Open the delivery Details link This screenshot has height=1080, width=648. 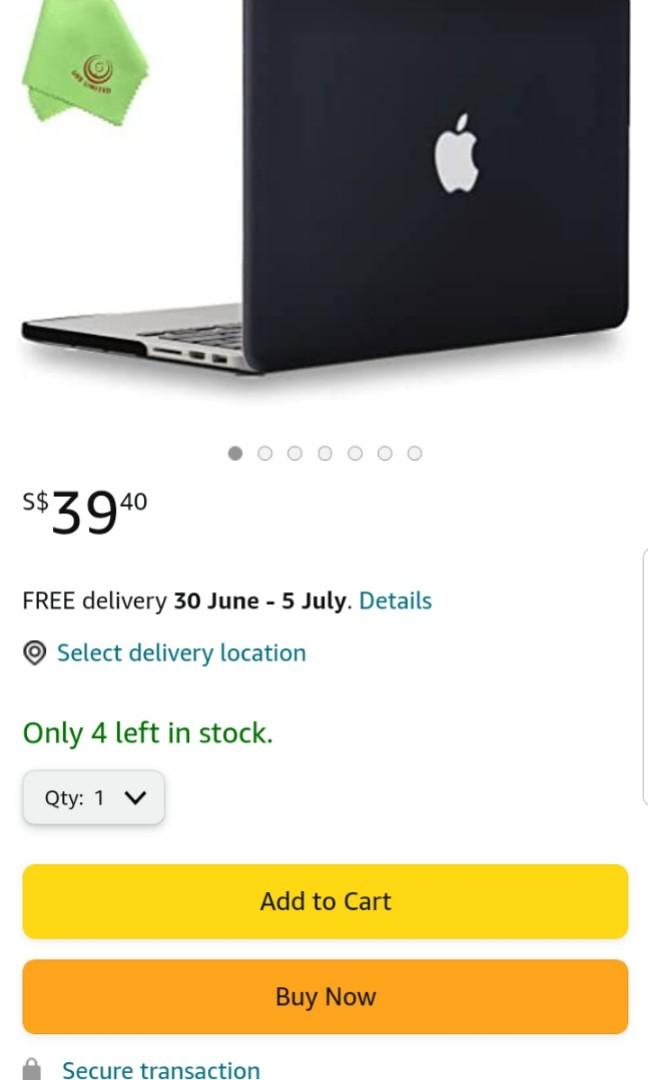[395, 601]
